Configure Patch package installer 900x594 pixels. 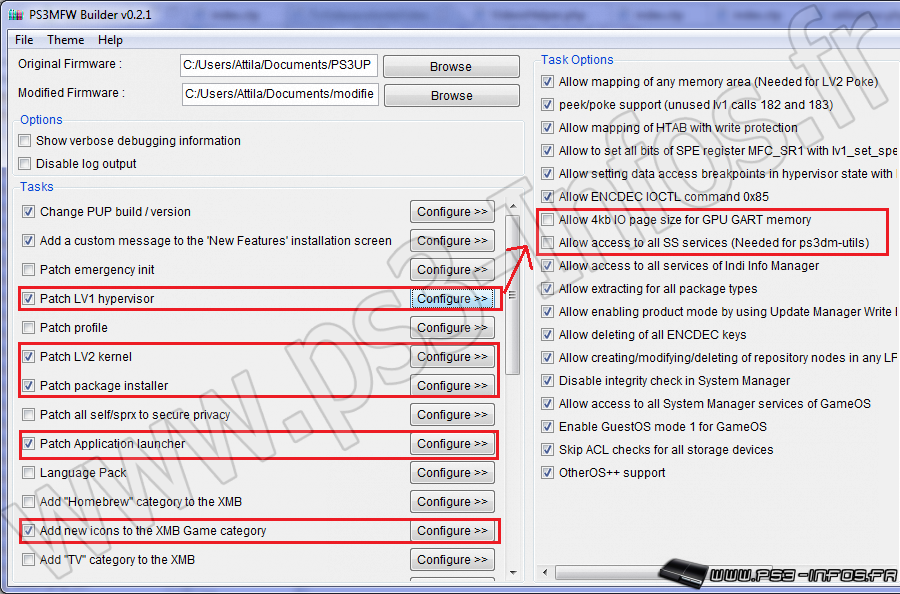coord(452,386)
